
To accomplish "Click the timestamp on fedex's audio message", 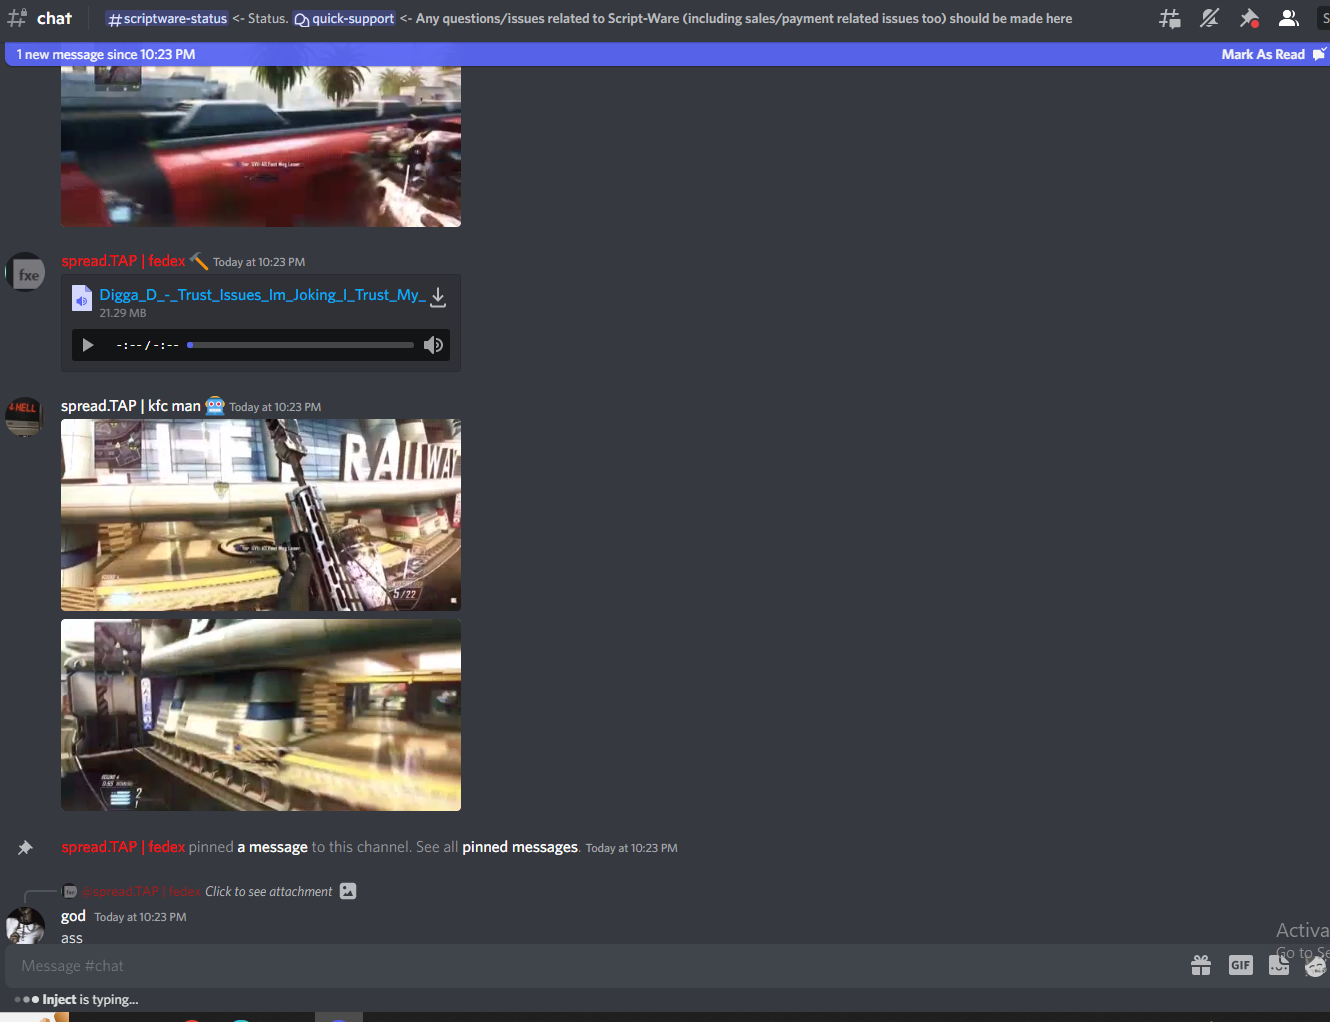I will coord(259,262).
